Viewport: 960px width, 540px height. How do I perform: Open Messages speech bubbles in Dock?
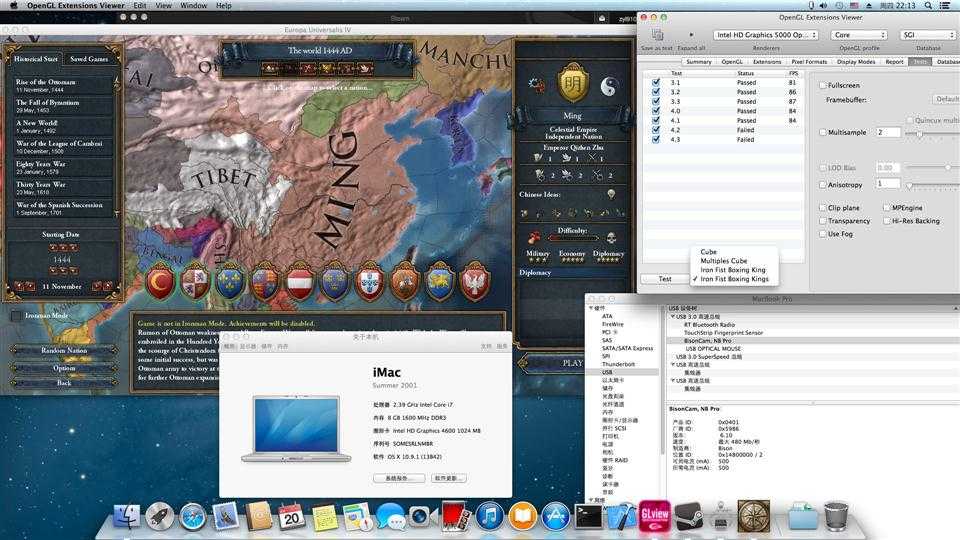tap(390, 517)
